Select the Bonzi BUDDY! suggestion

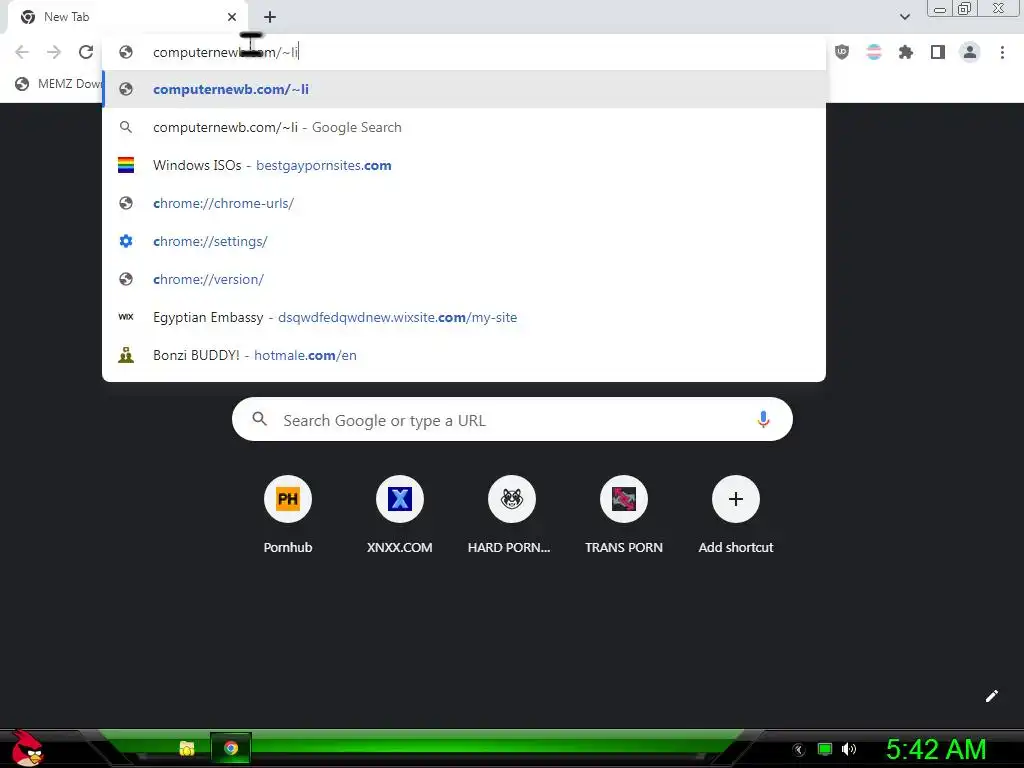coord(464,355)
